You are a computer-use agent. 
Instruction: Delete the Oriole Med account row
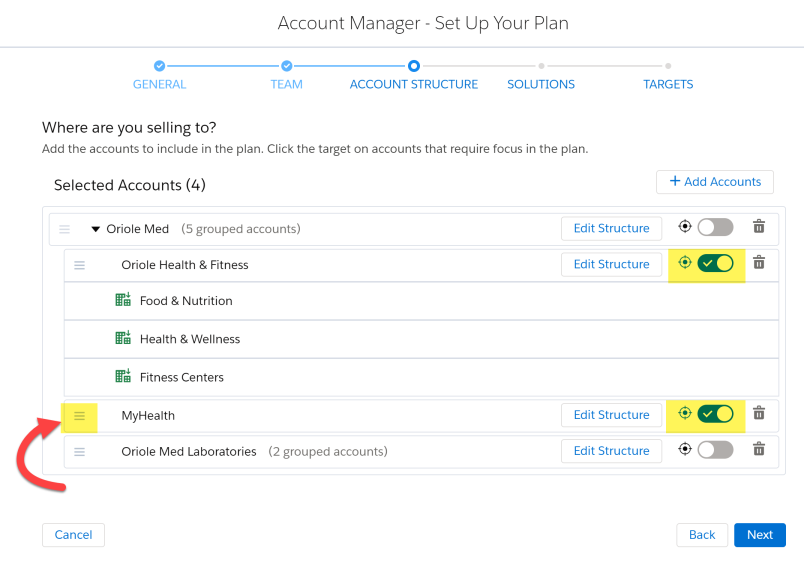(759, 226)
